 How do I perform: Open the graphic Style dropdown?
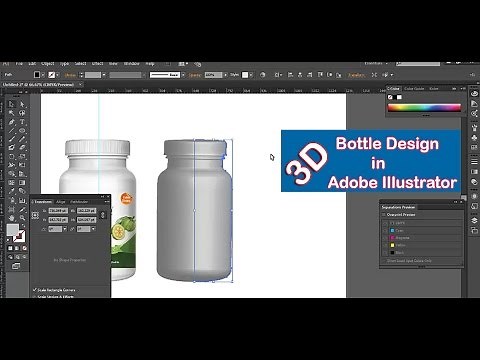251,75
